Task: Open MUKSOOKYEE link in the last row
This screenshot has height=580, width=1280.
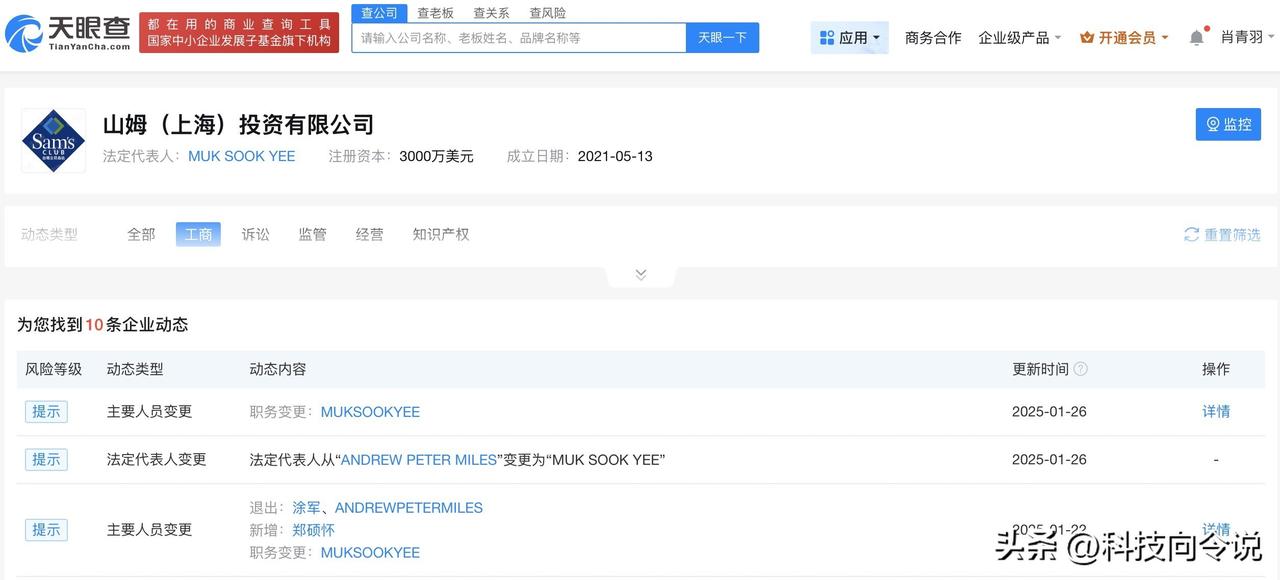Action: [370, 552]
